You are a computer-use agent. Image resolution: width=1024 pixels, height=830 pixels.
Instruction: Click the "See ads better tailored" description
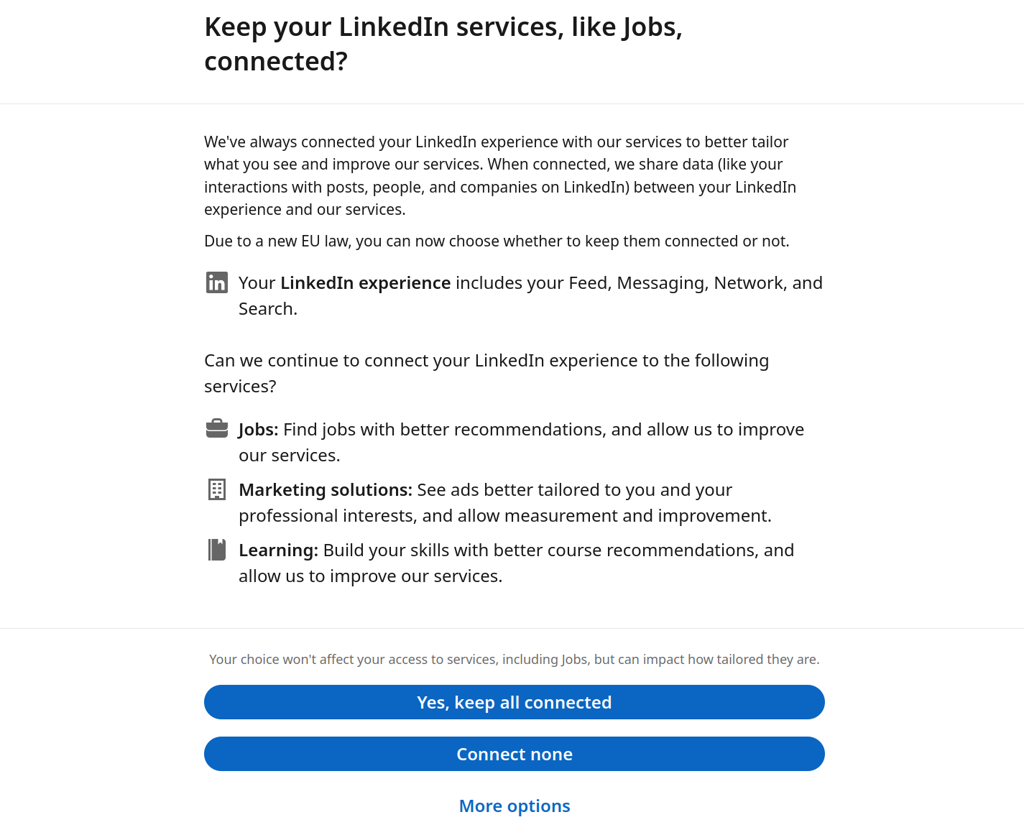[x=575, y=490]
